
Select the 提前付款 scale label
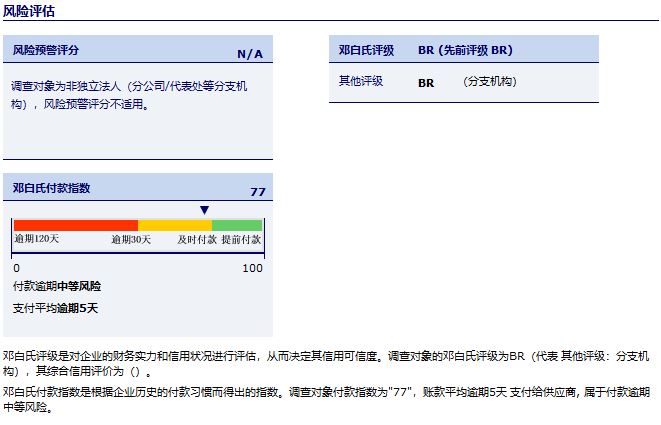(x=241, y=239)
